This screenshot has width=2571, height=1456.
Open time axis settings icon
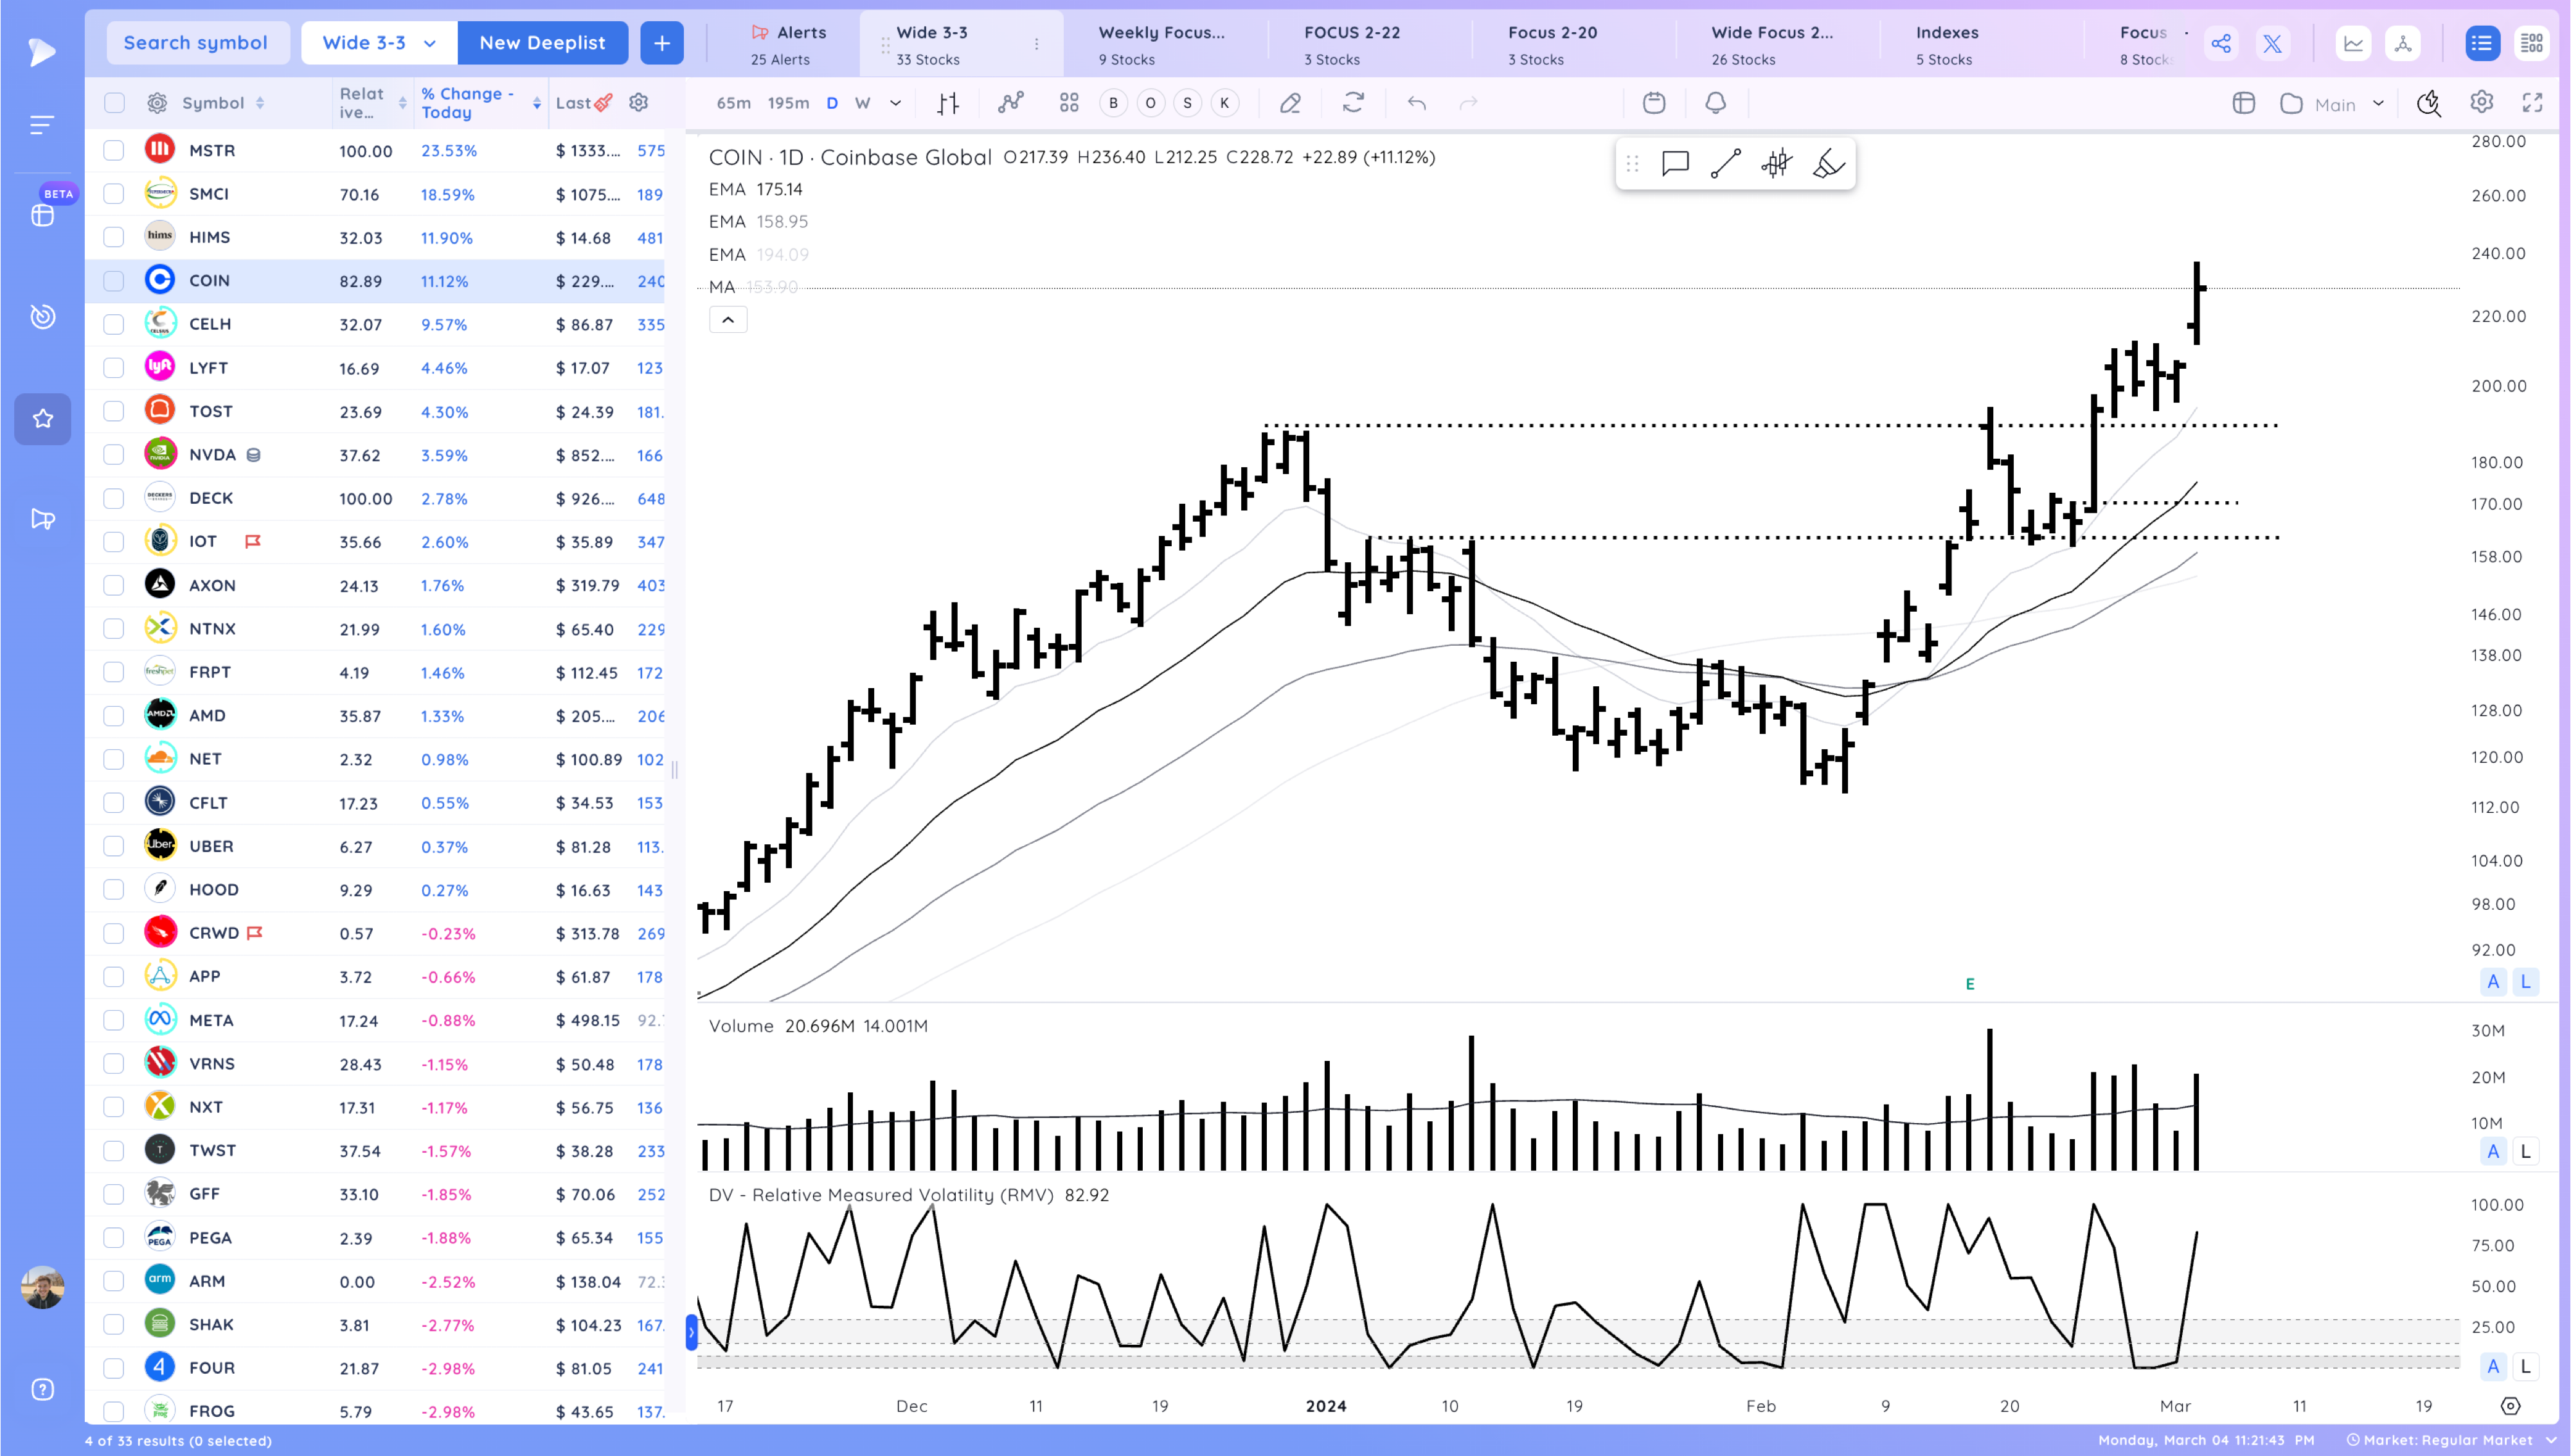click(2510, 1406)
